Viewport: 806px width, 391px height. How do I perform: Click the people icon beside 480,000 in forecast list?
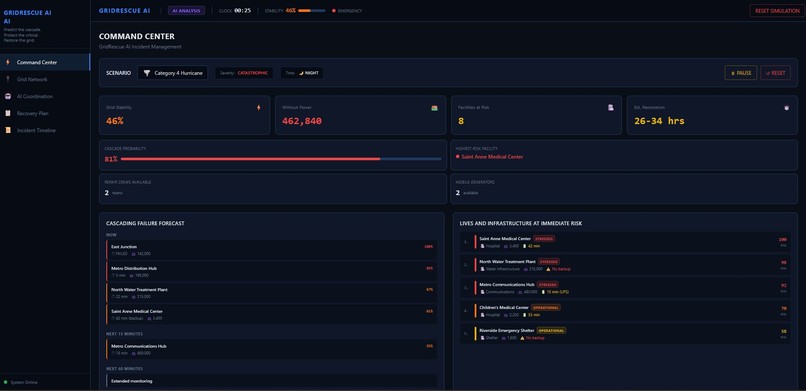pyautogui.click(x=134, y=353)
